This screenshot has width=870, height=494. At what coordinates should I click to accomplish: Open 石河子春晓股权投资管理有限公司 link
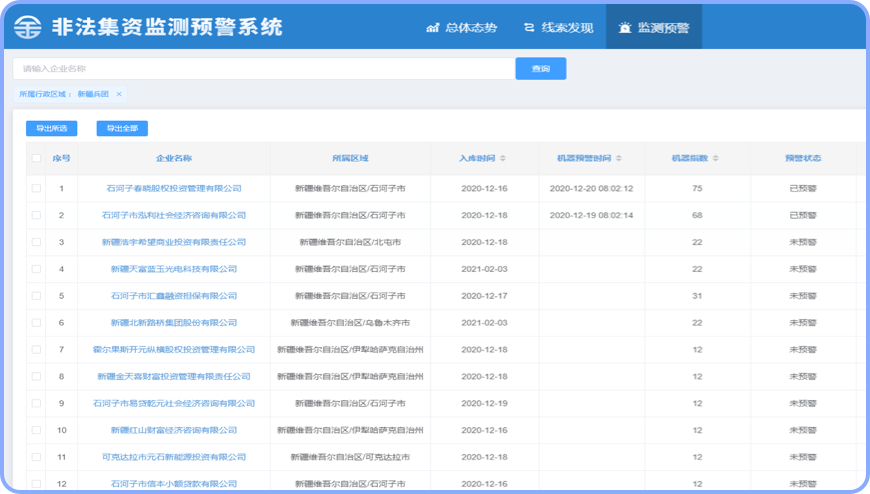[x=174, y=188]
